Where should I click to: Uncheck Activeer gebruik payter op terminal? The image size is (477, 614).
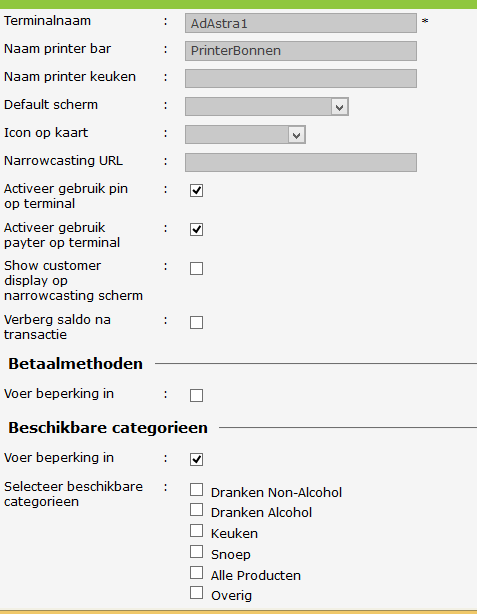pyautogui.click(x=196, y=229)
